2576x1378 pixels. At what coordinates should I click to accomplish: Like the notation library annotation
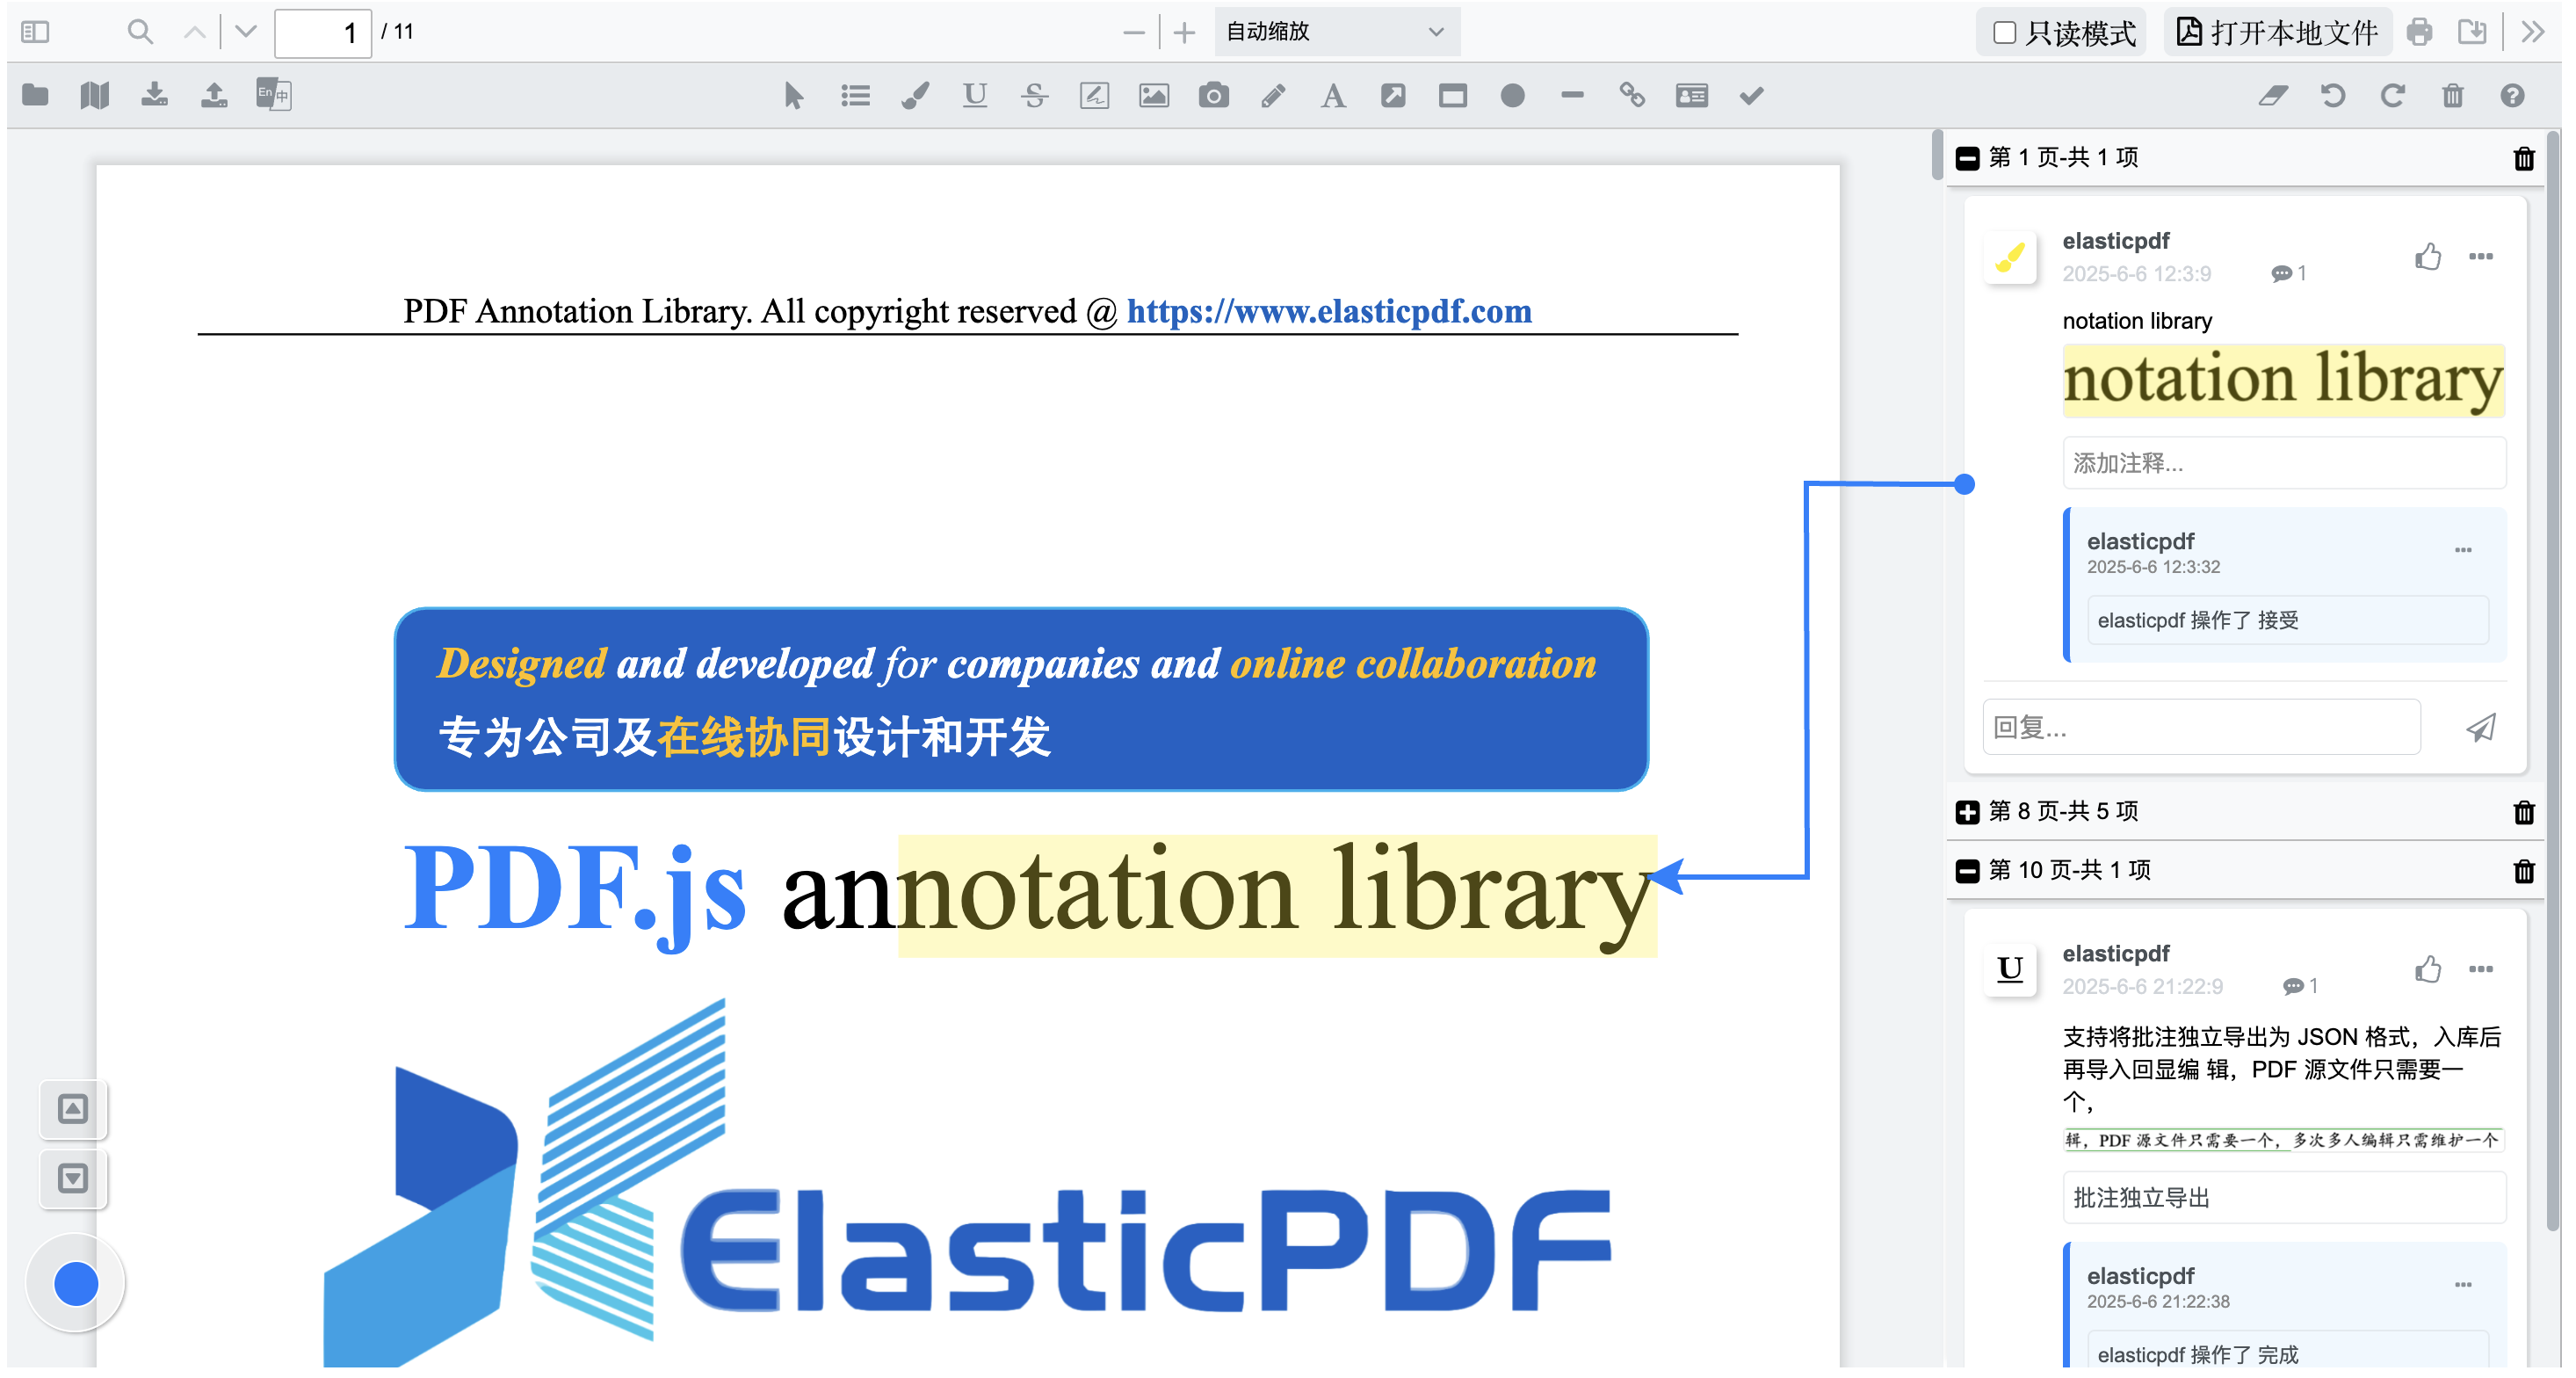tap(2428, 257)
